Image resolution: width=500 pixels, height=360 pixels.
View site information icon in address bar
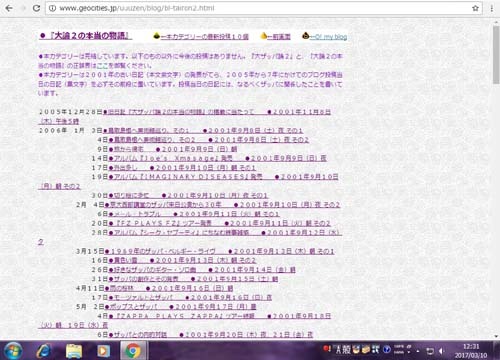52,8
